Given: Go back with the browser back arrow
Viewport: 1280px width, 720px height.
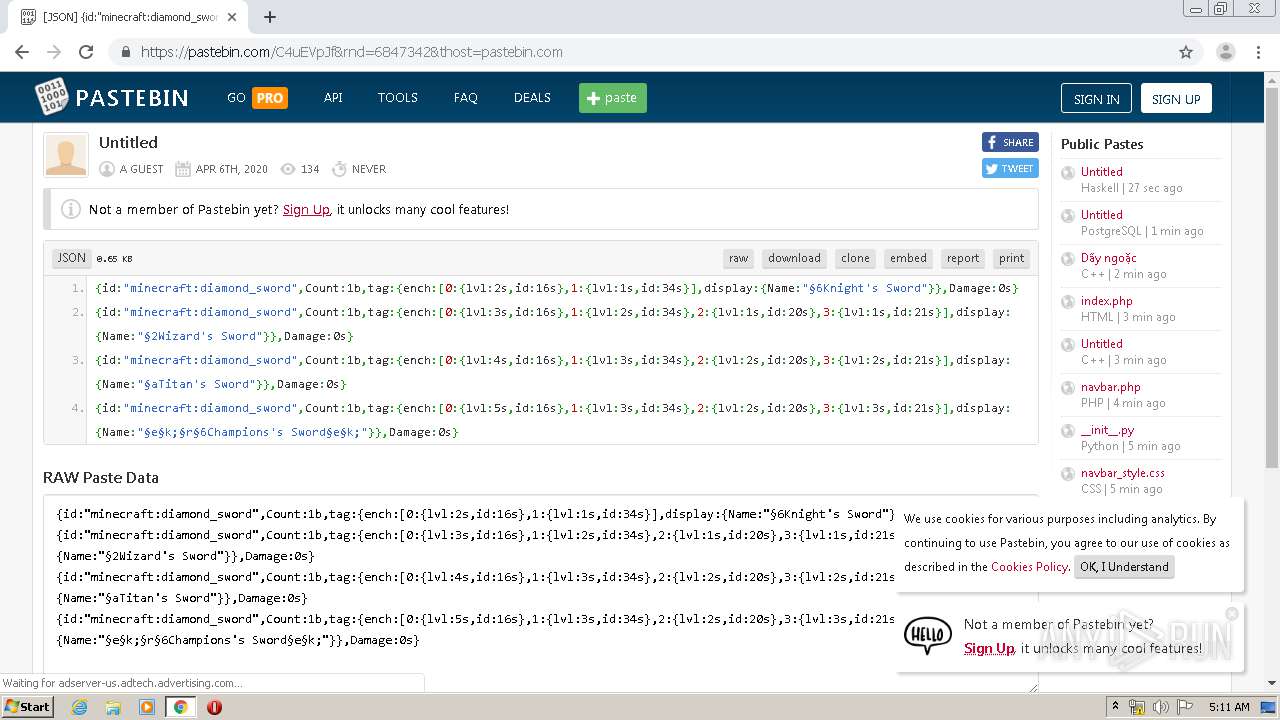Looking at the screenshot, I should point(22,52).
